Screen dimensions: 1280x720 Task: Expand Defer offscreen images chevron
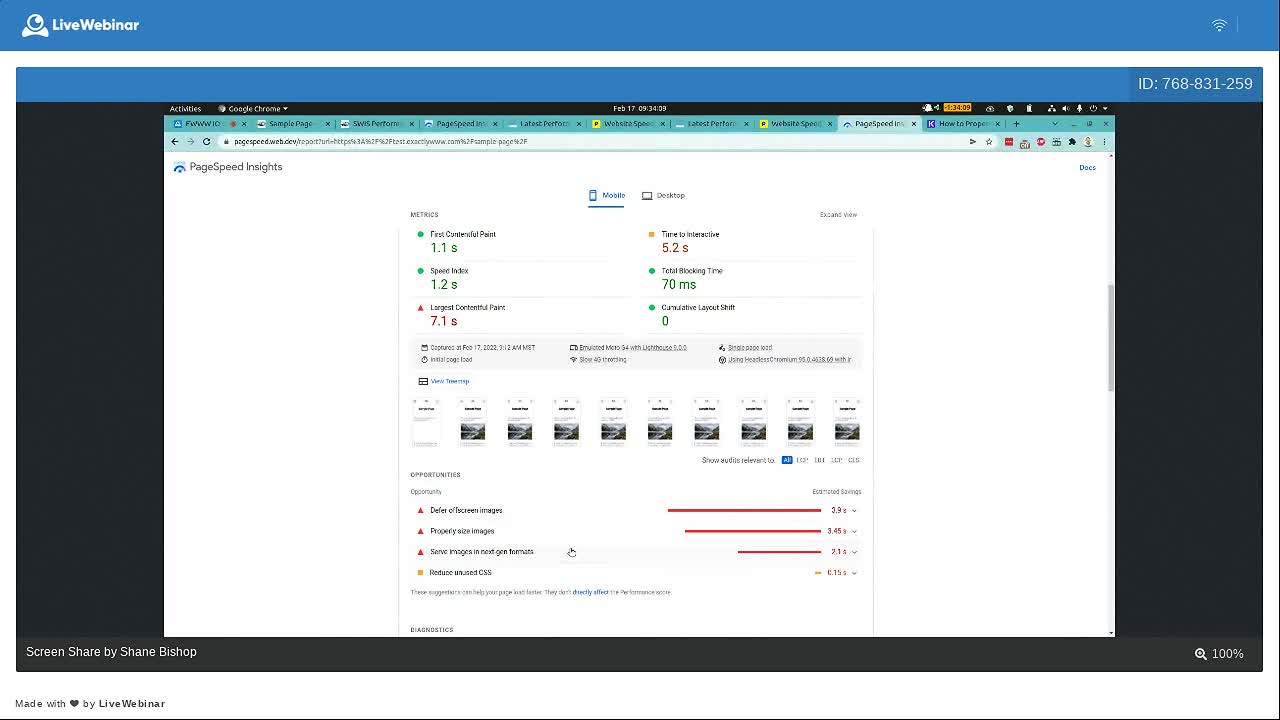(854, 511)
